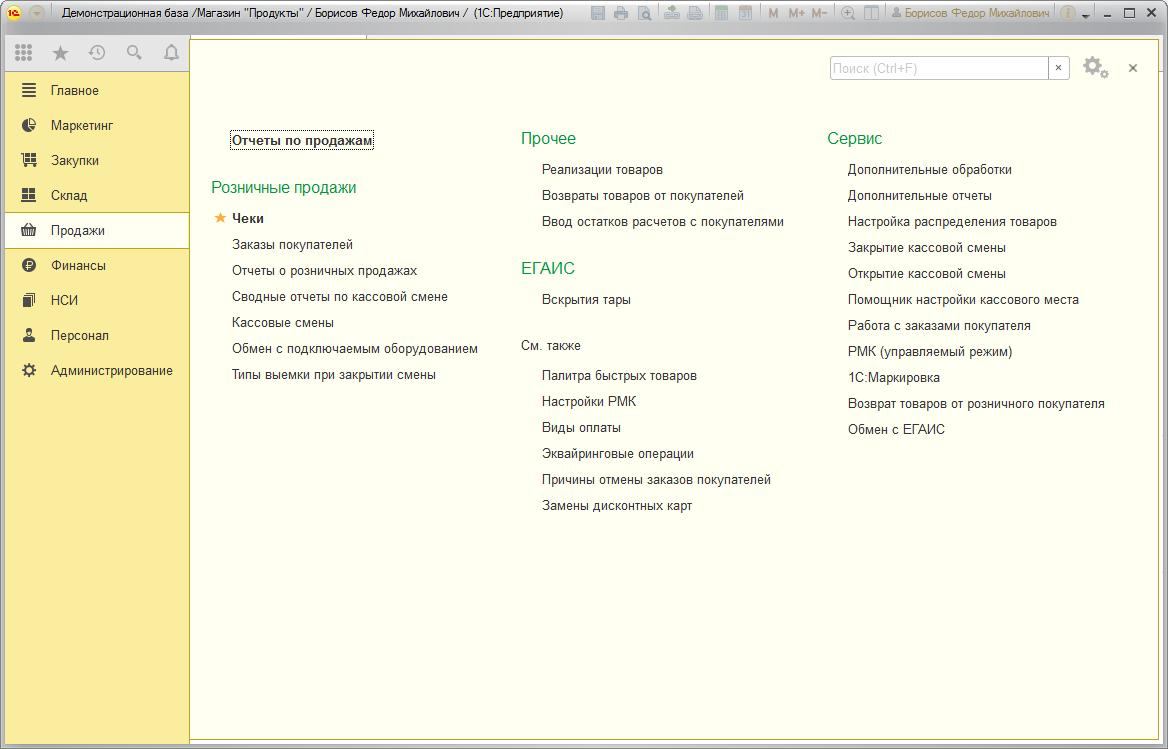Open Закрытие кассовой смены
Viewport: 1168px width, 749px height.
pyautogui.click(x=927, y=248)
